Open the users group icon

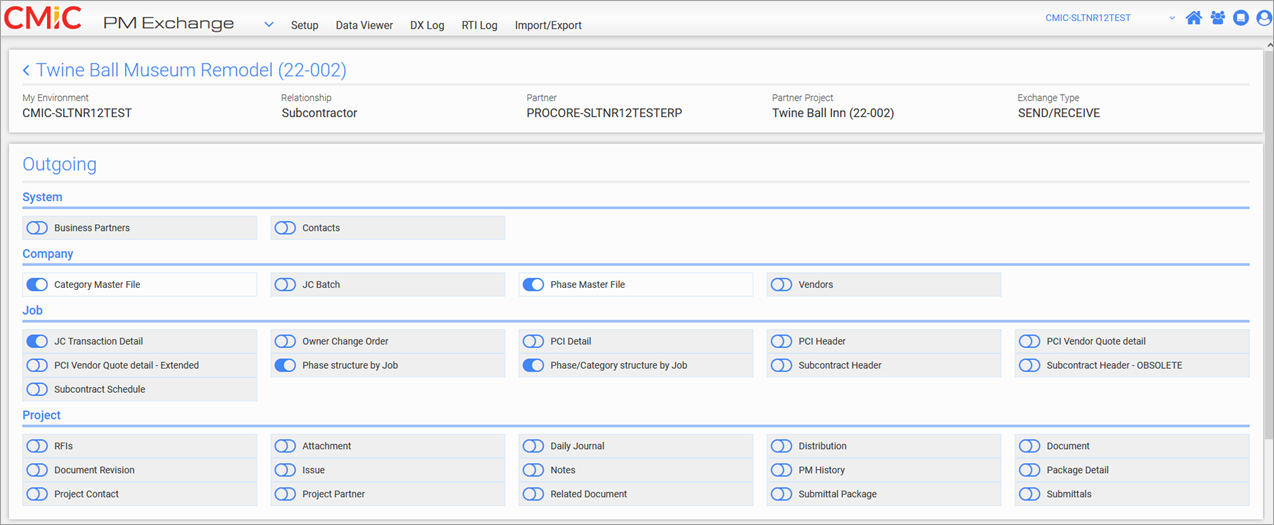[x=1217, y=18]
